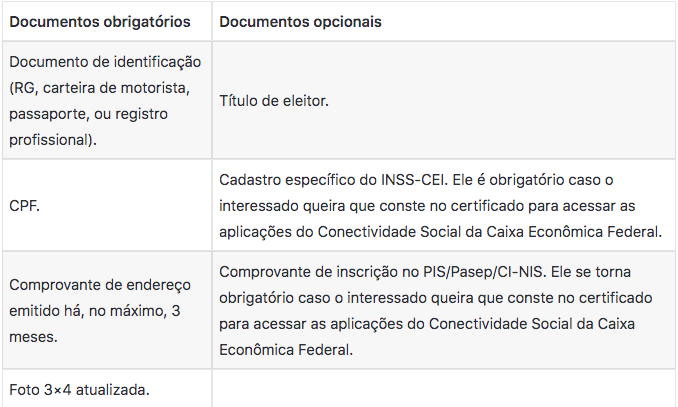Click the text 'Conectividade Social da Caixa Econômica Federal.' in the CPF row
Image resolution: width=678 pixels, height=407 pixels.
(490, 232)
